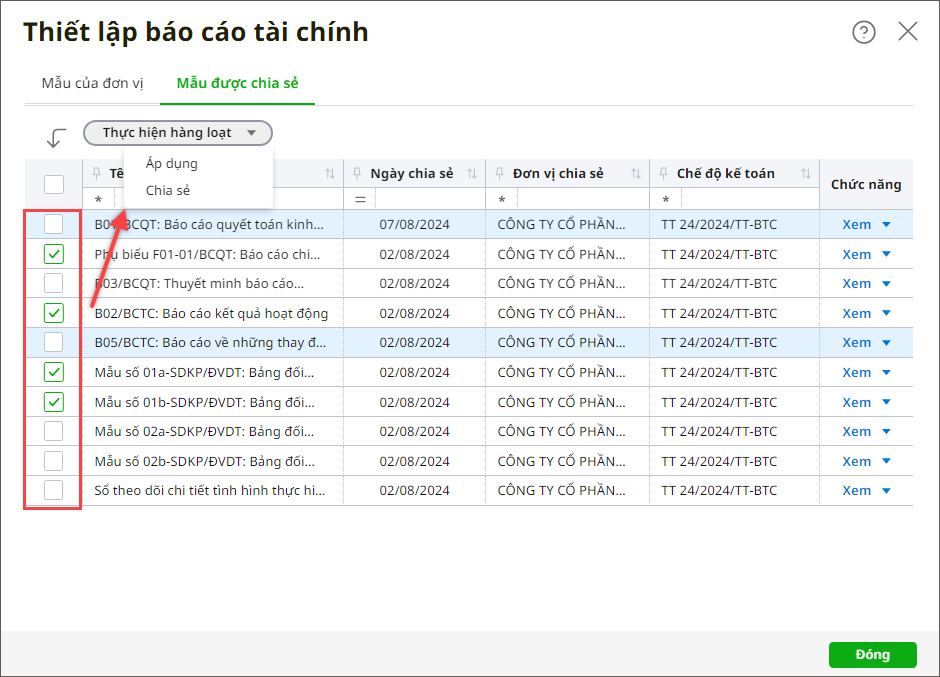
Task: Expand the dropdown arrow beside Xem in first row
Action: coord(886,225)
